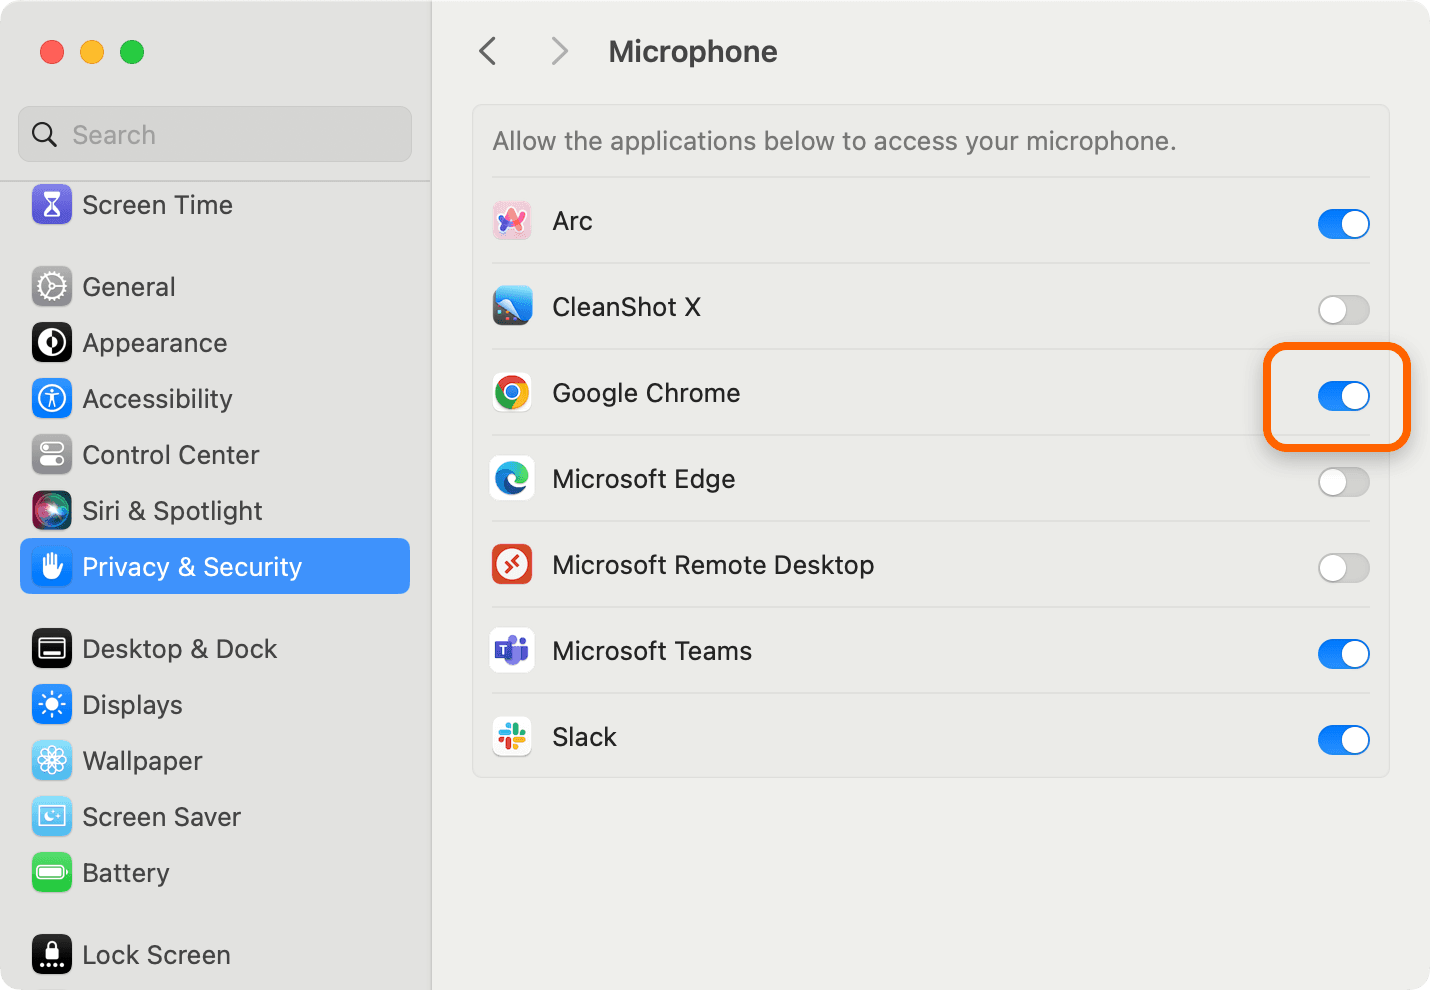
Task: Open Desktop & Dock settings
Action: coord(215,649)
